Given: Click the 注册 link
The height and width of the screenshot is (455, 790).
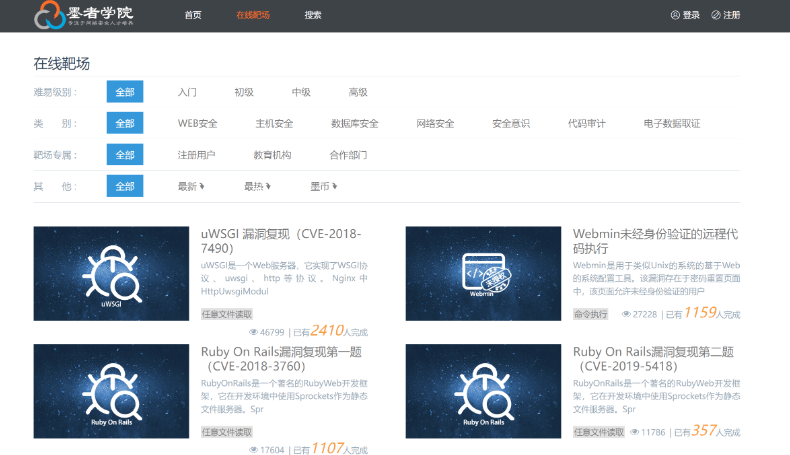Looking at the screenshot, I should click(732, 15).
